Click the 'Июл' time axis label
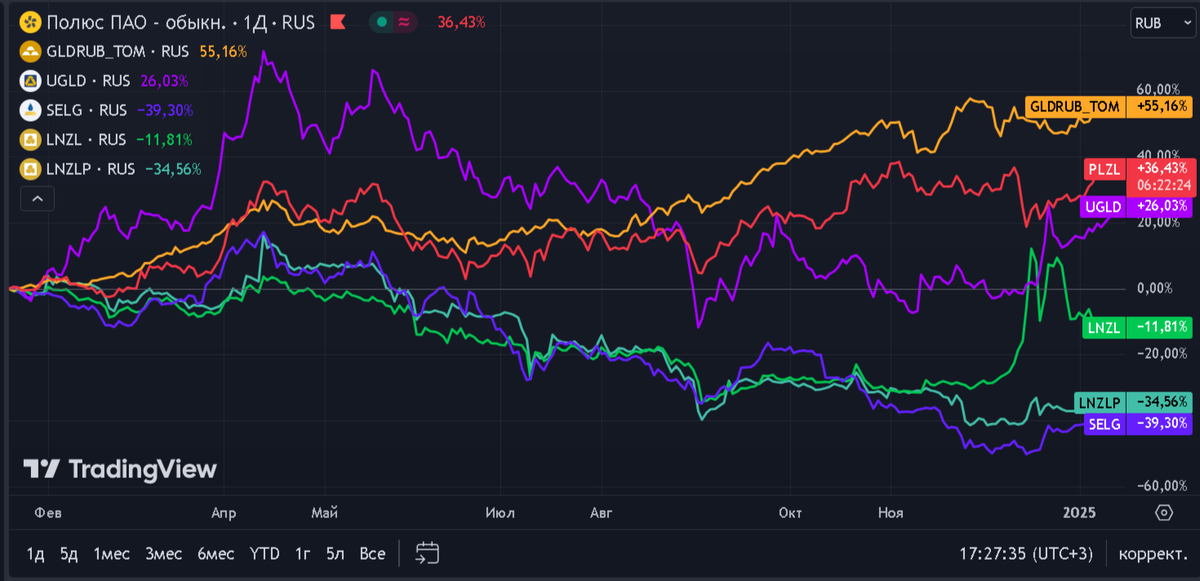1200x581 pixels. coord(500,513)
